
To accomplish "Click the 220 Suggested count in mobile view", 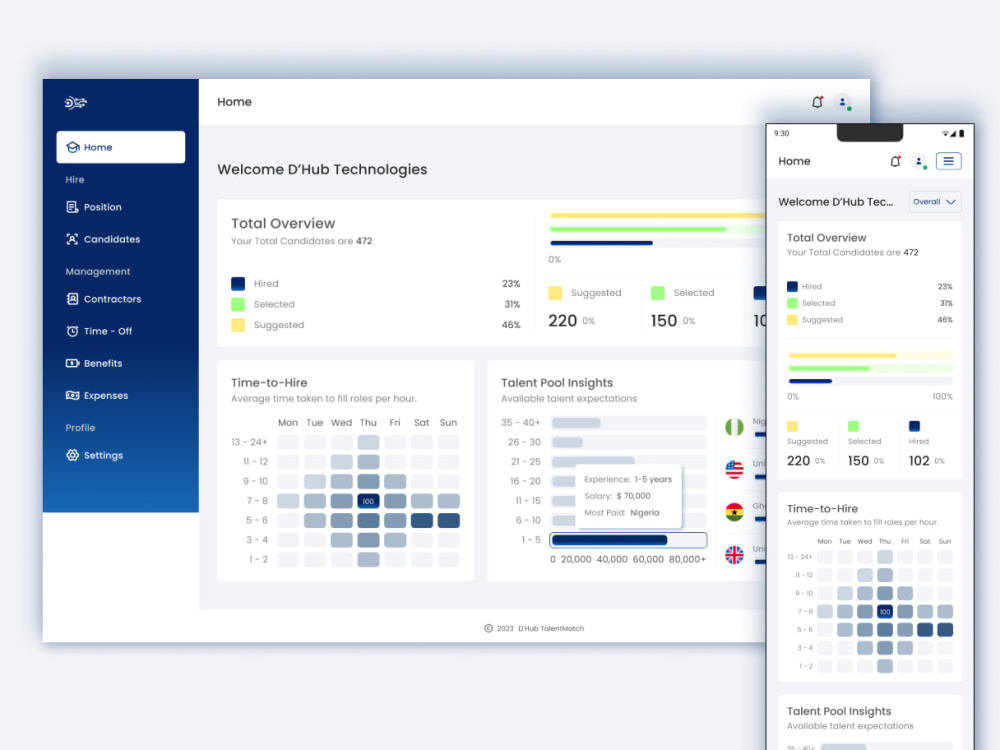I will 798,461.
